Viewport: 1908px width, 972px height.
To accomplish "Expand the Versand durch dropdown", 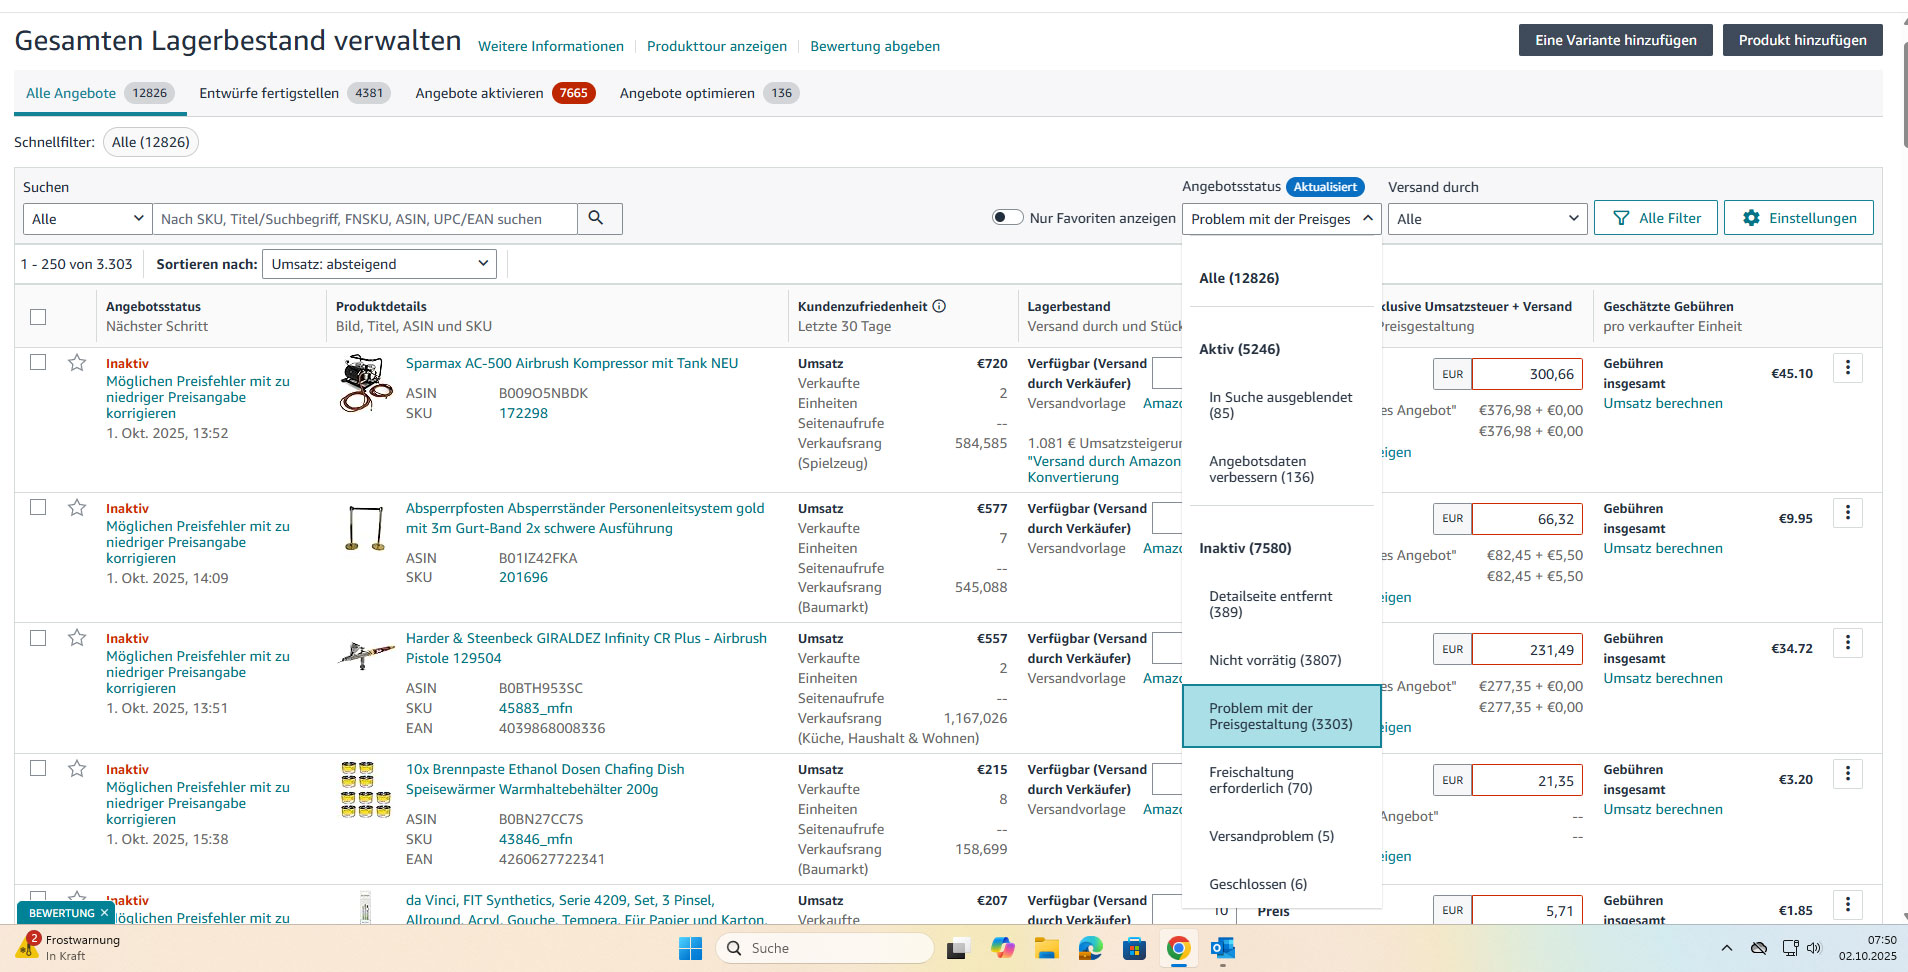I will point(1486,219).
